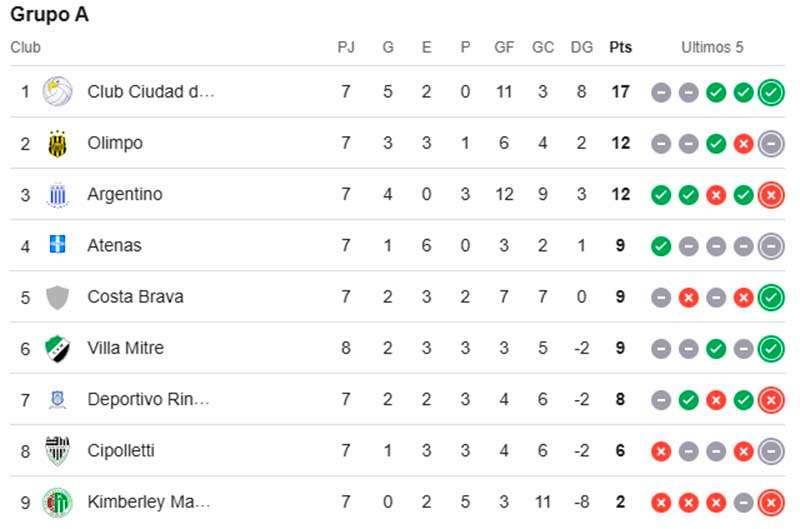This screenshot has height=529, width=800.
Task: Click the Olimpo team crest icon
Action: coord(57,143)
